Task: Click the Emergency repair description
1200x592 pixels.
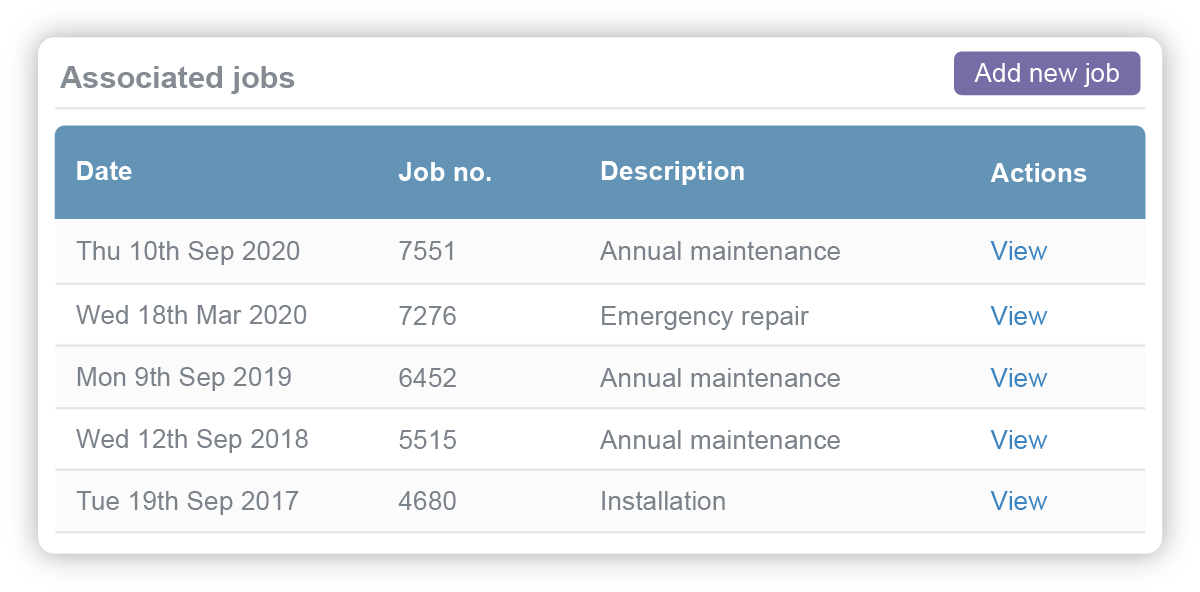Action: click(703, 315)
